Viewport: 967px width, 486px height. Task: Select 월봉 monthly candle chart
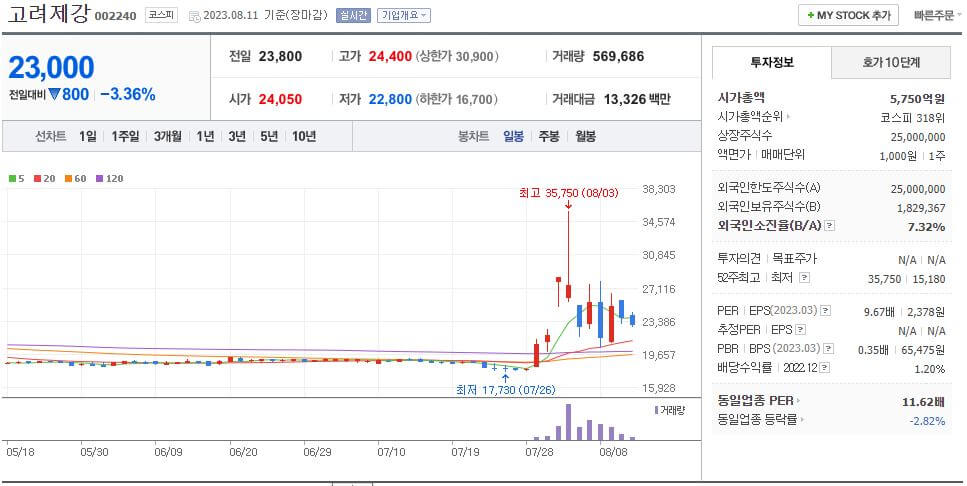[x=585, y=136]
